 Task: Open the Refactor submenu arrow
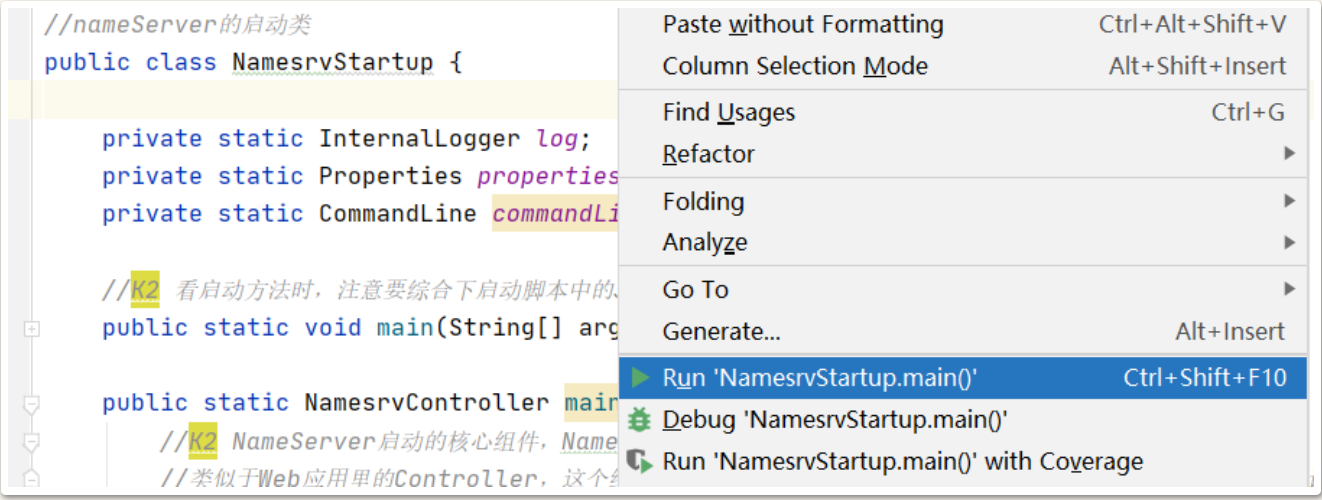tap(1289, 154)
